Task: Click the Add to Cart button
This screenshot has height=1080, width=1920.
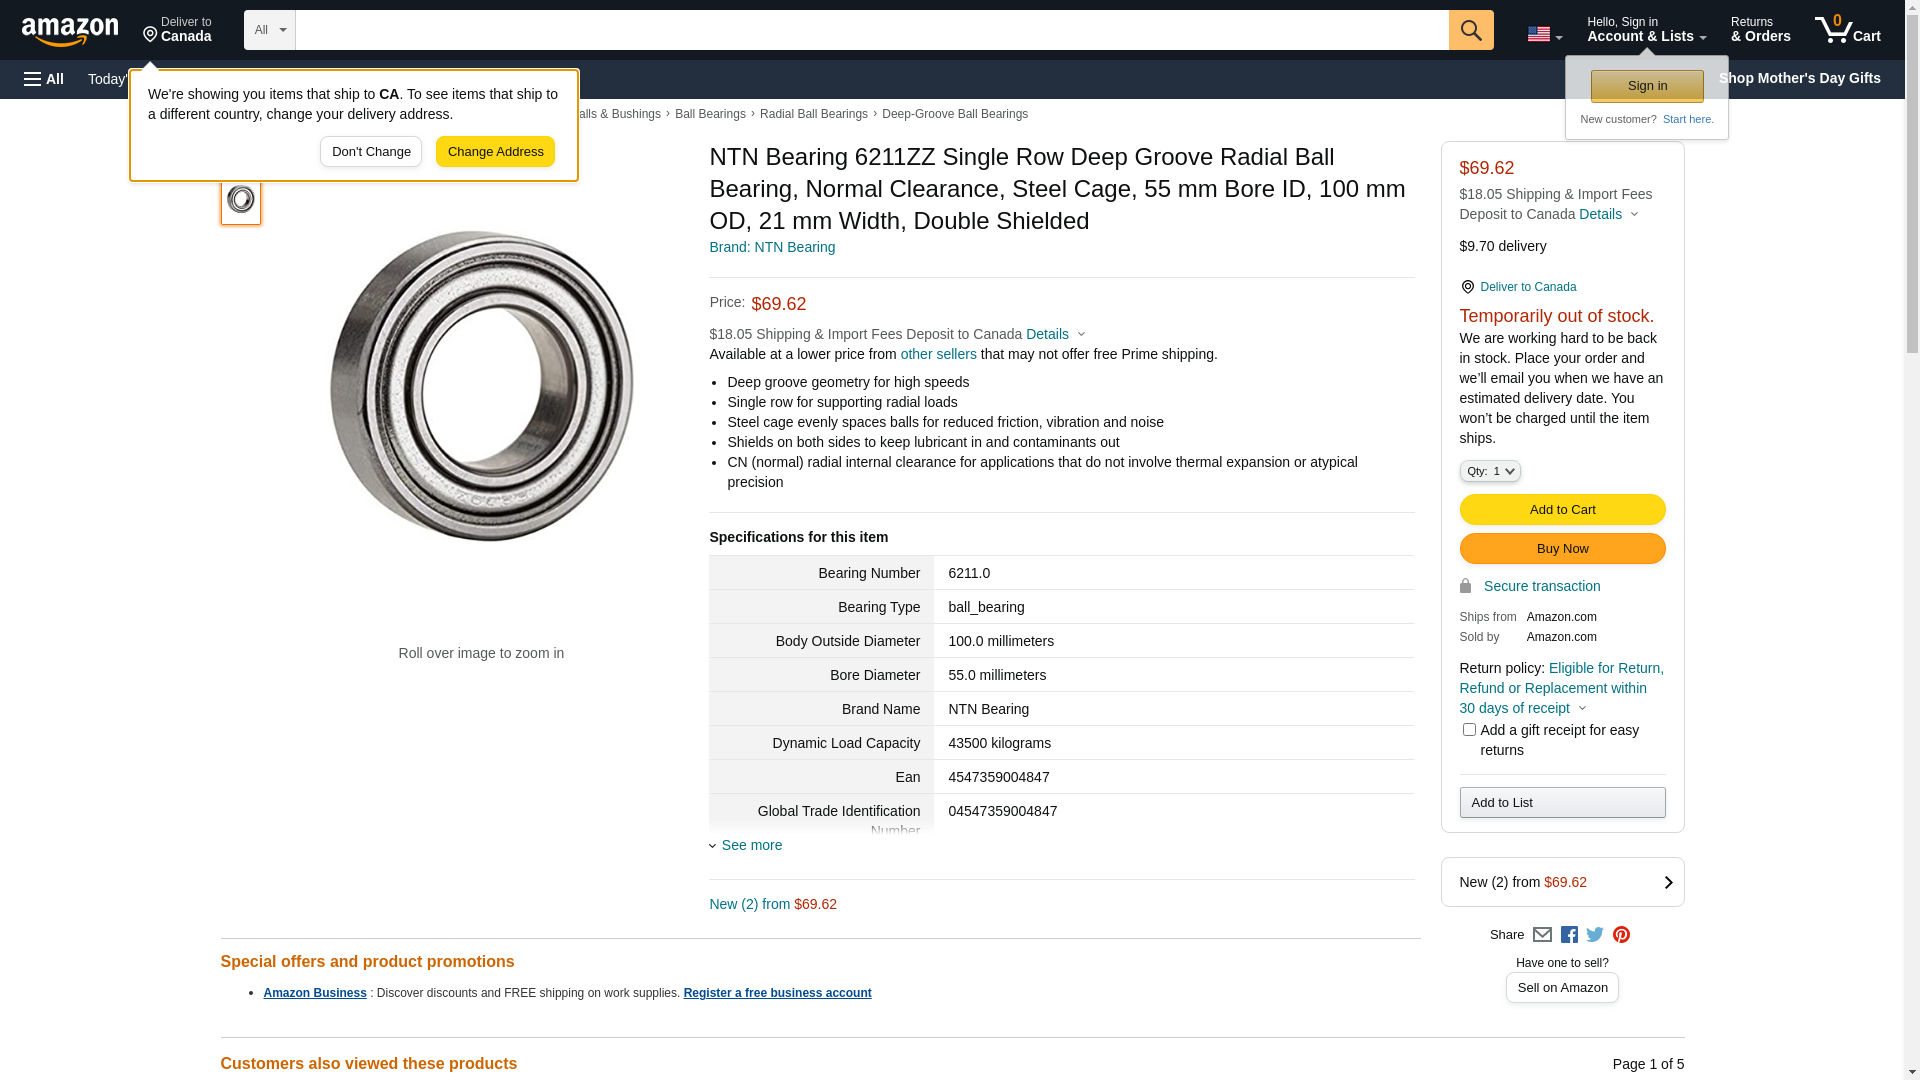Action: 1562,510
